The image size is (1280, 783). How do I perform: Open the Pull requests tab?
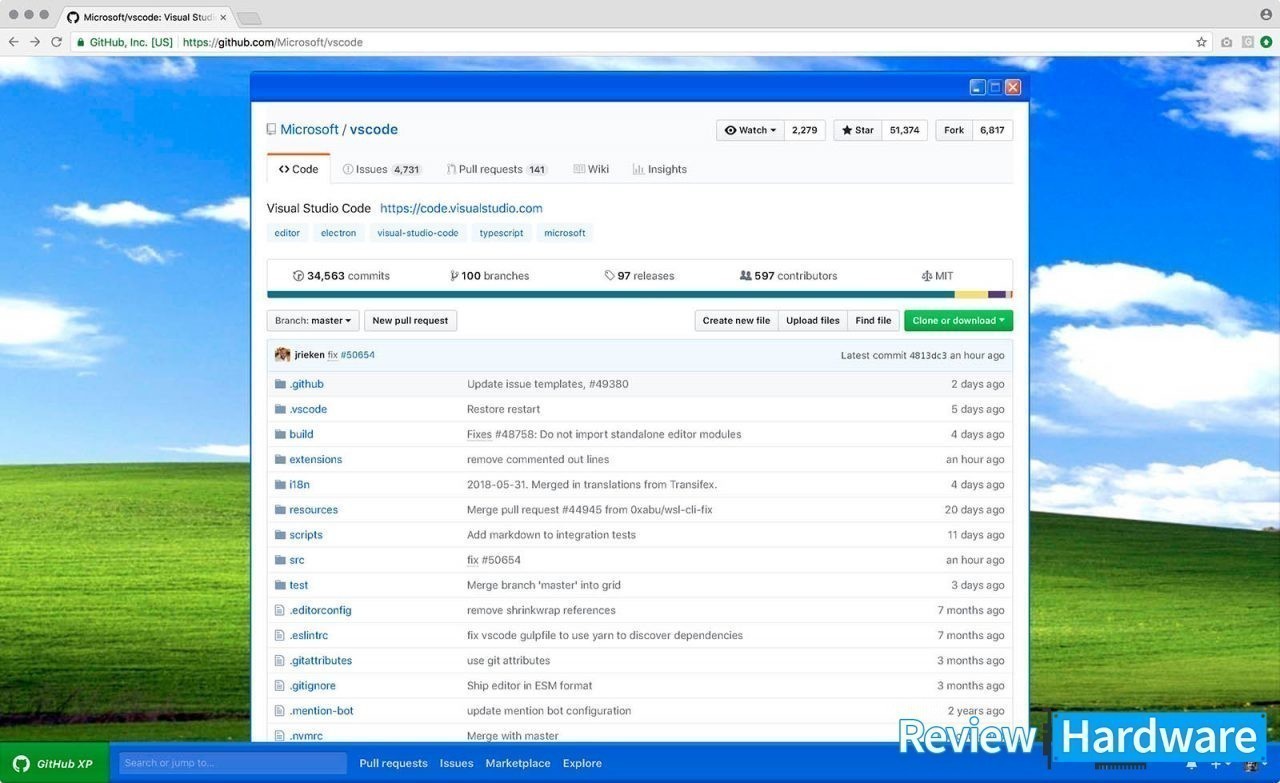point(497,169)
